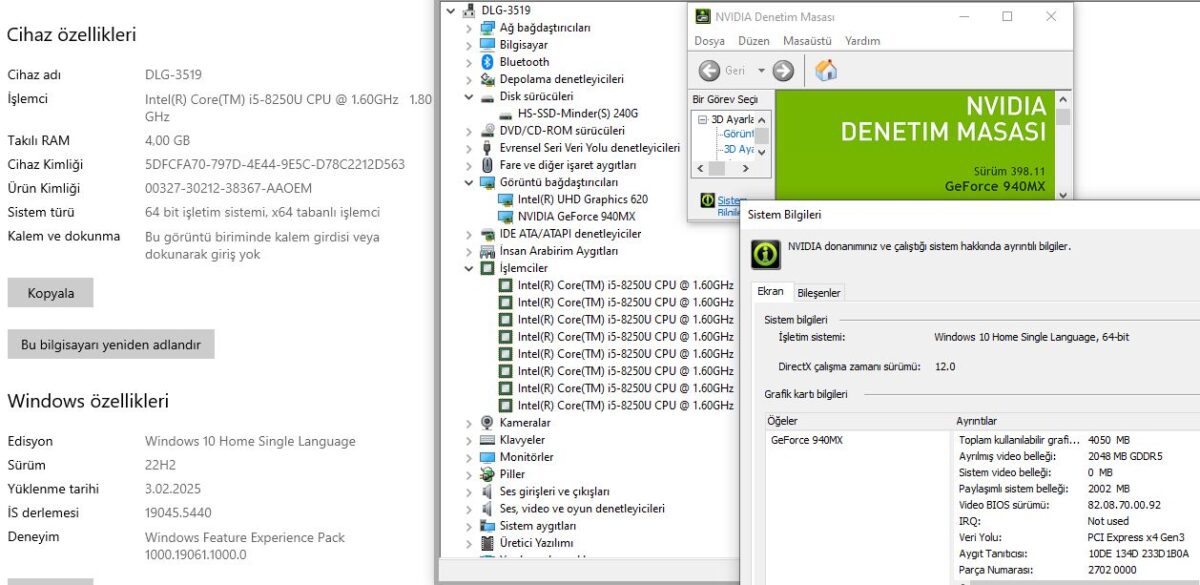Click the DVD/CD-ROM sürücüleri disc icon
Image resolution: width=1200 pixels, height=585 pixels.
[x=487, y=131]
